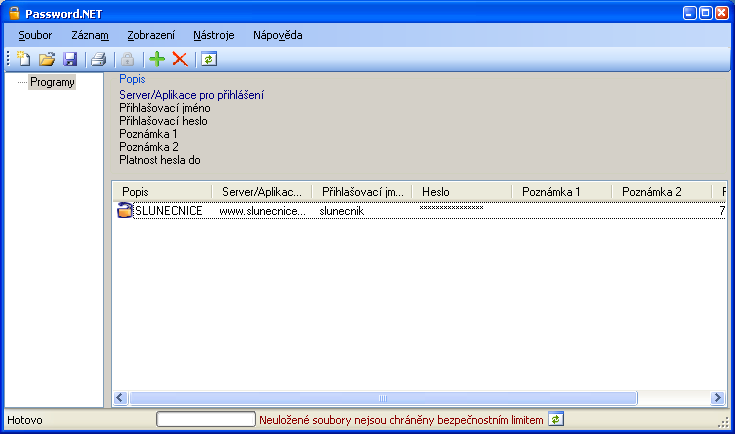
Task: Click the Password.NET lock title icon
Action: tap(15, 13)
